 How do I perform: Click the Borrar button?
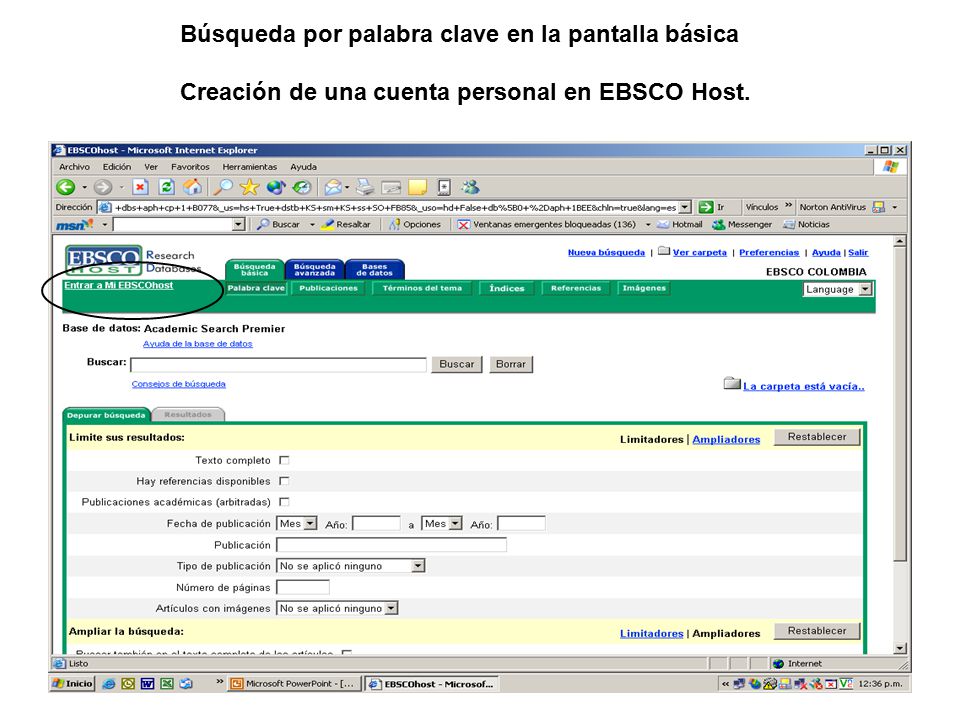pos(511,364)
